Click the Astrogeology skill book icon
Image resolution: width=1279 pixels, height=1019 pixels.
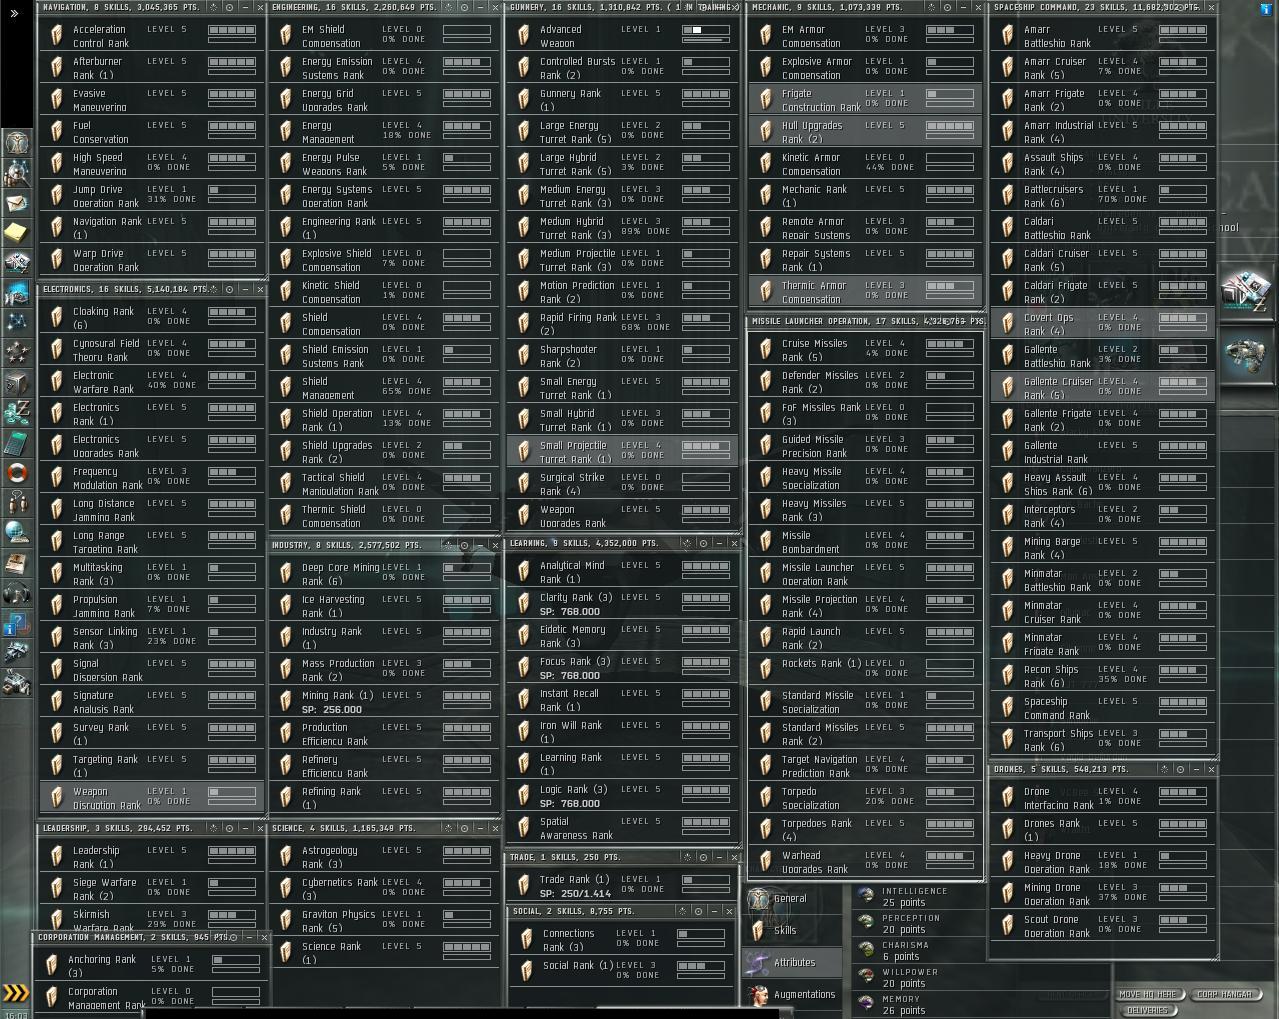tap(286, 857)
